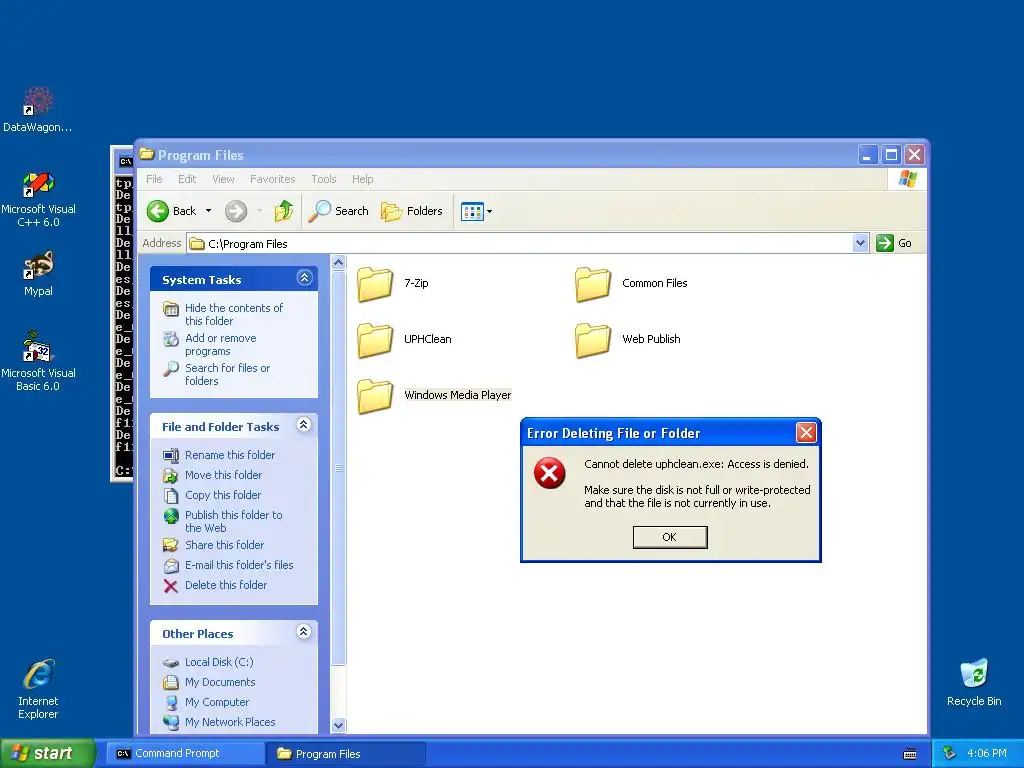Select the UPHClean folder icon
The image size is (1024, 768).
[376, 340]
